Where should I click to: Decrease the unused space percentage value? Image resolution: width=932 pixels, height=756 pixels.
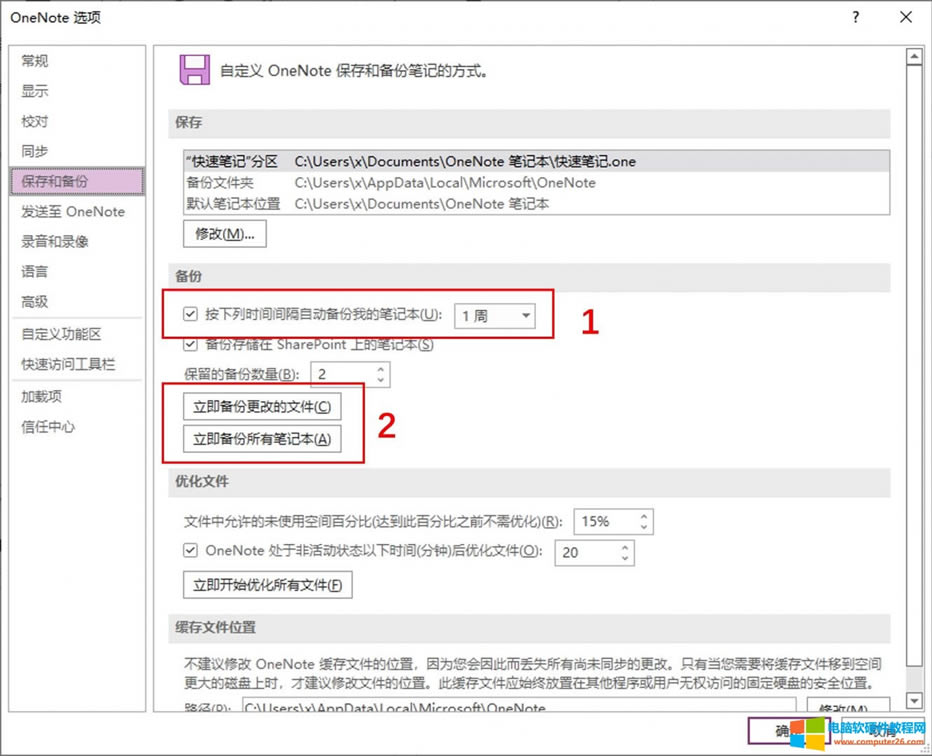coord(644,527)
